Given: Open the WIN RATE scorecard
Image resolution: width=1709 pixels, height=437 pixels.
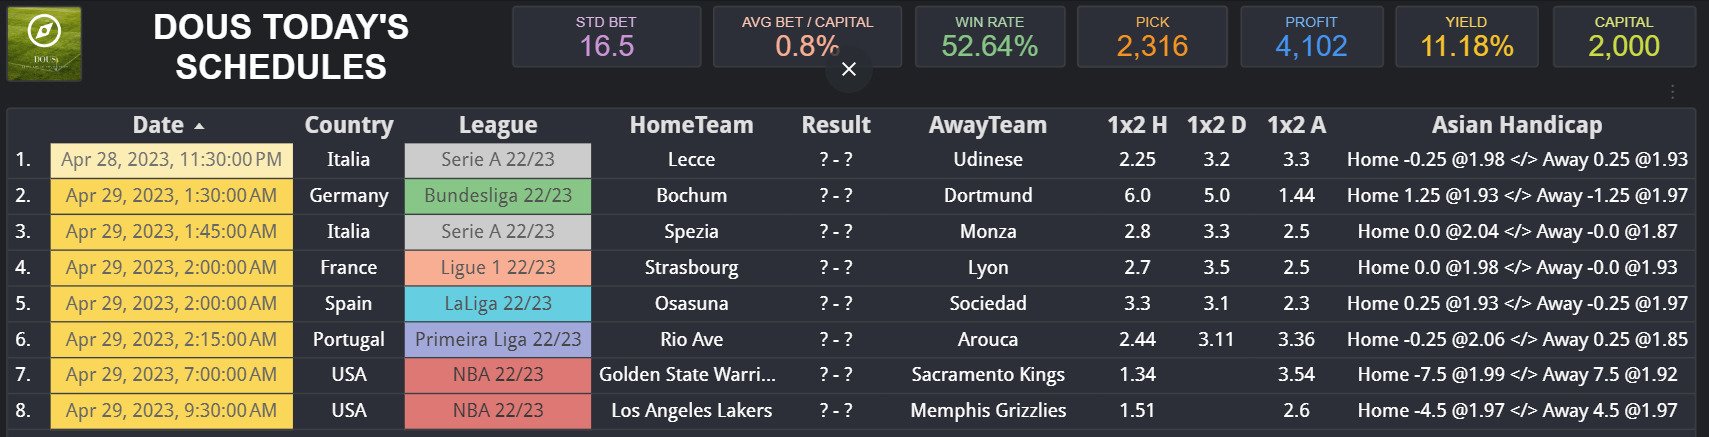Looking at the screenshot, I should pos(989,37).
